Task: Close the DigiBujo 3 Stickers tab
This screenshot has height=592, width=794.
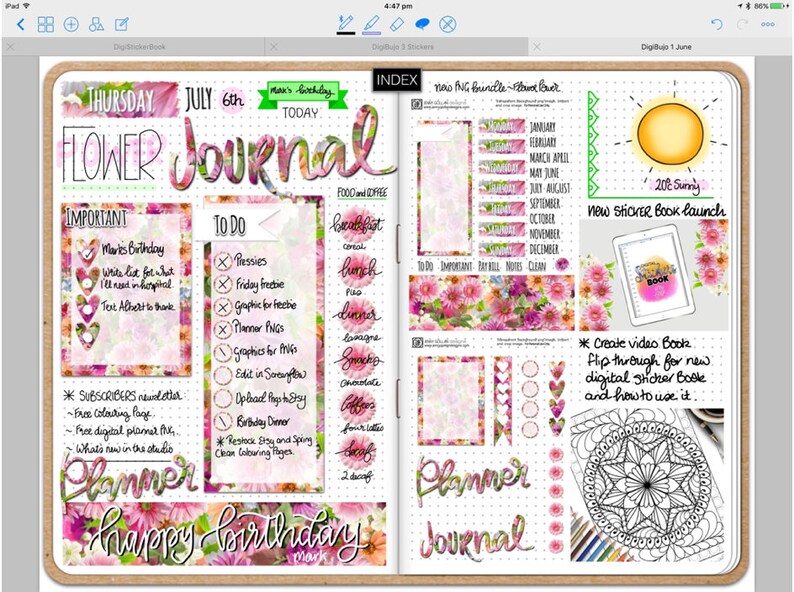Action: click(273, 47)
